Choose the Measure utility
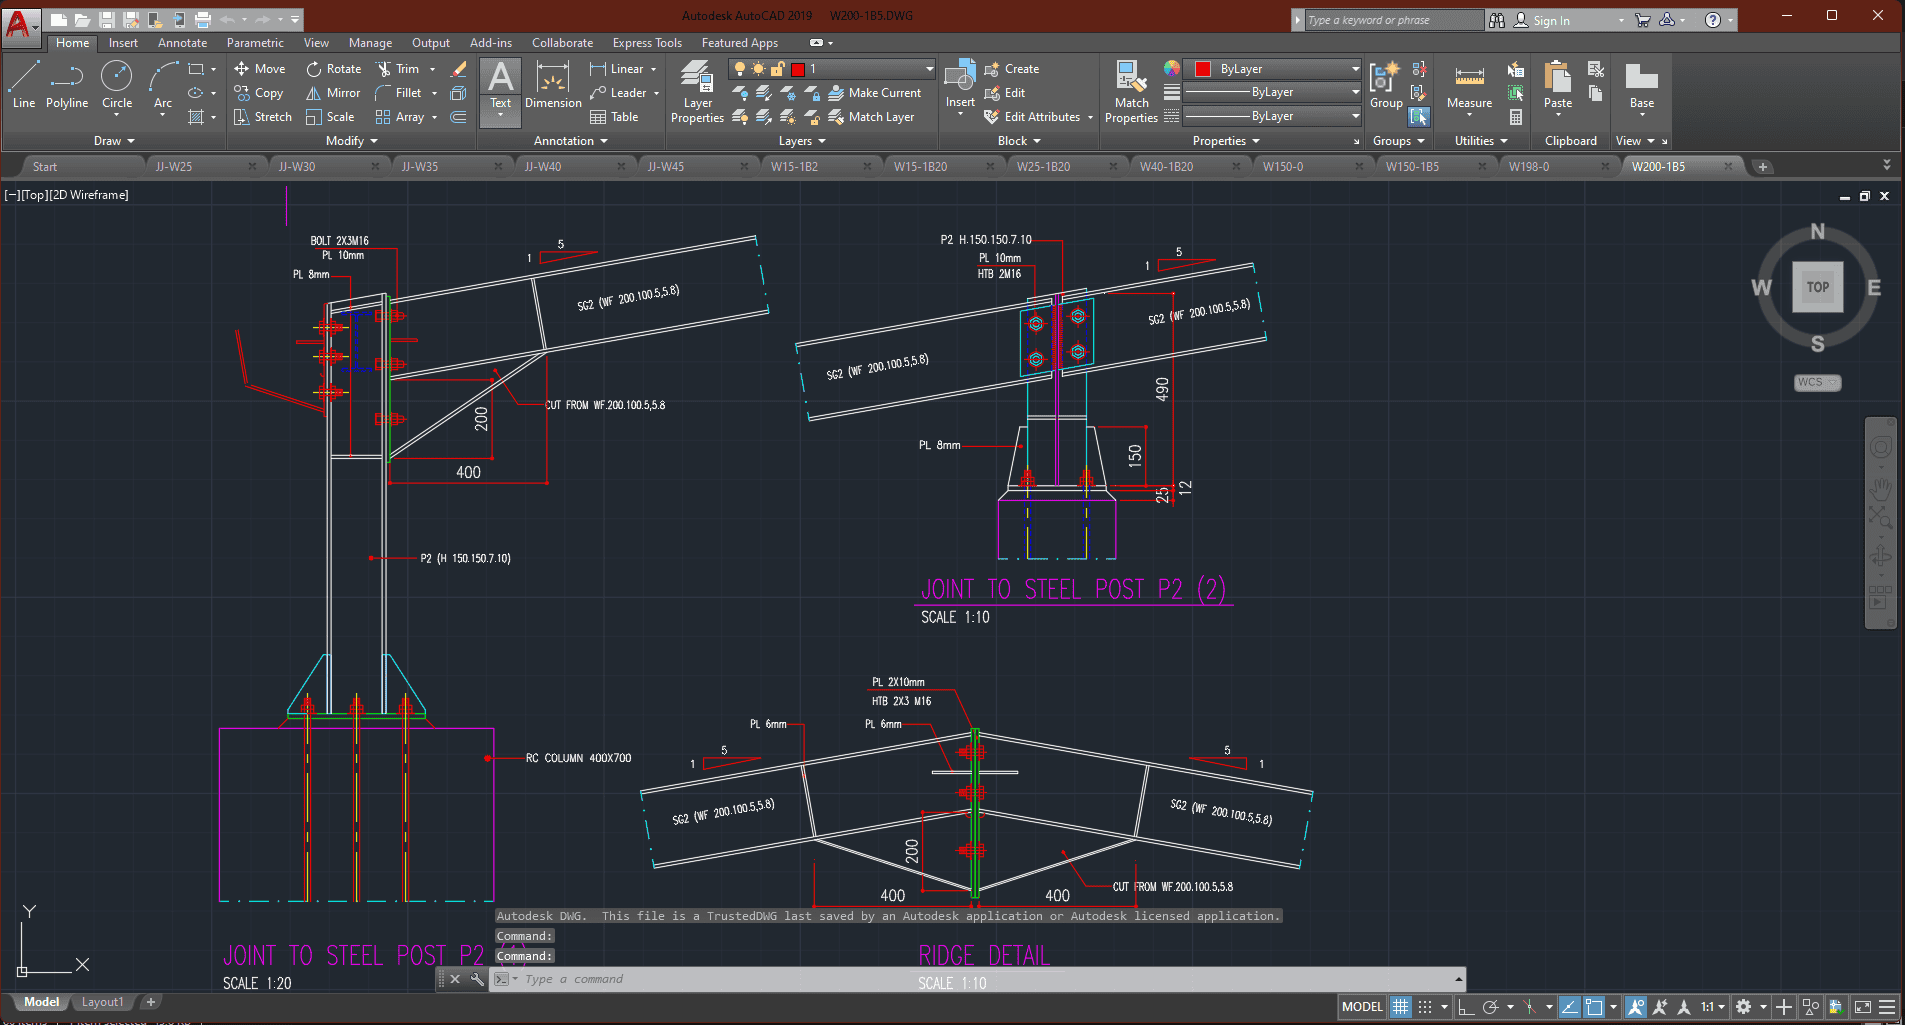This screenshot has height=1025, width=1905. tap(1469, 86)
